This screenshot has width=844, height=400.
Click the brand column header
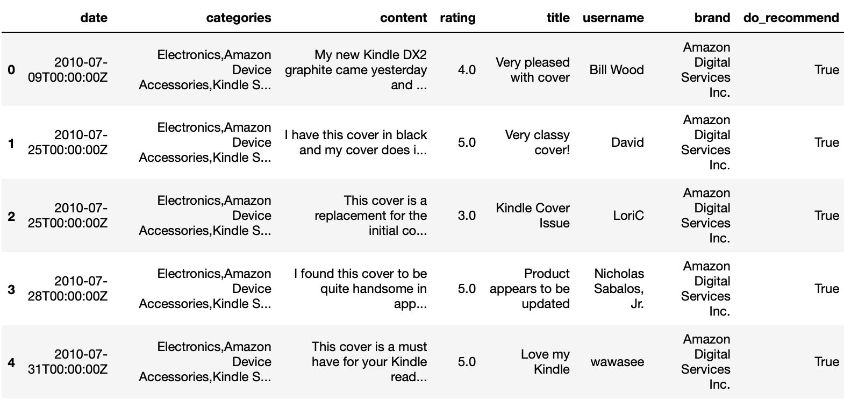712,18
